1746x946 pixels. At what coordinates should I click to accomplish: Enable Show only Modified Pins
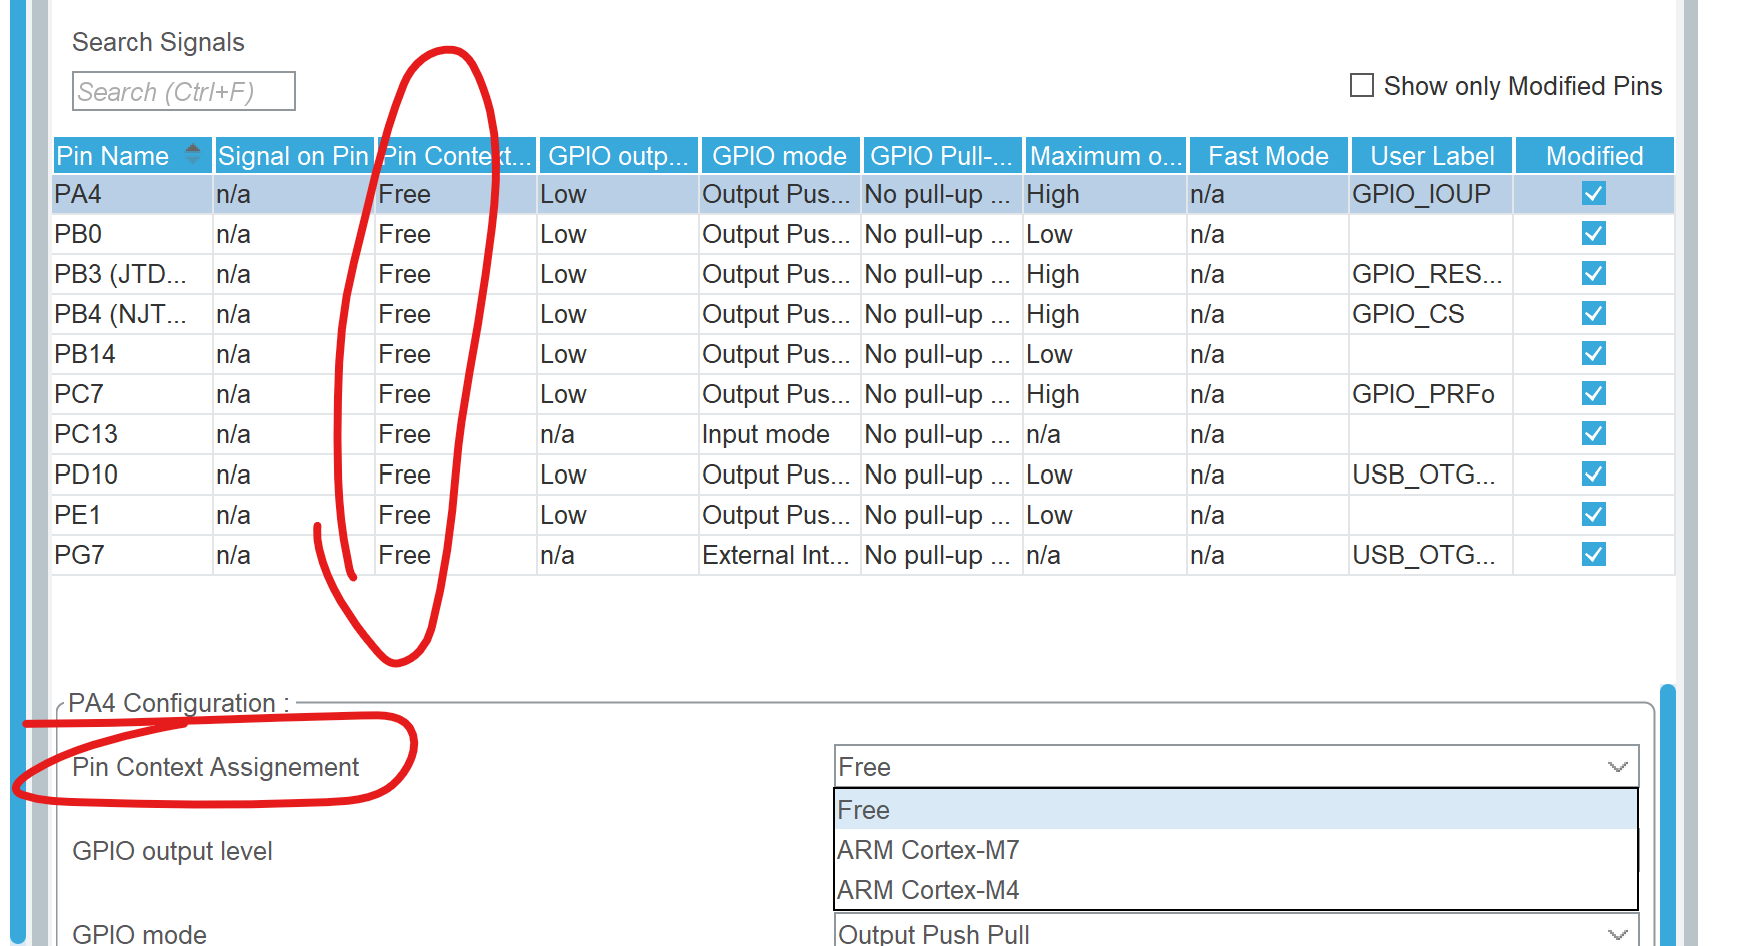coord(1360,86)
